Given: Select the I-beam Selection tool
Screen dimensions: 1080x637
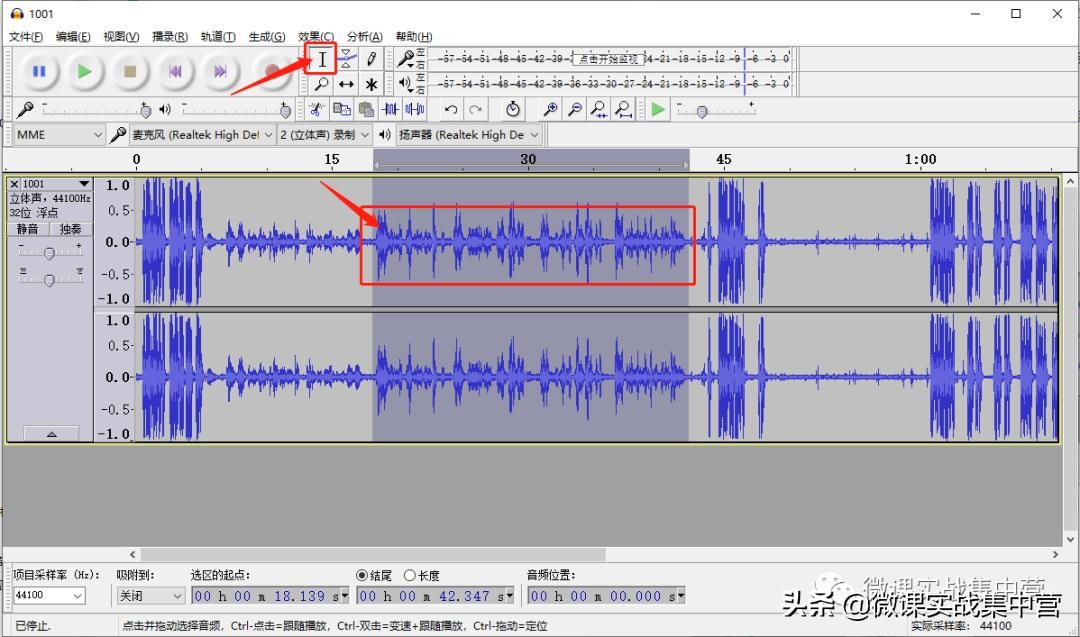Looking at the screenshot, I should [x=322, y=59].
